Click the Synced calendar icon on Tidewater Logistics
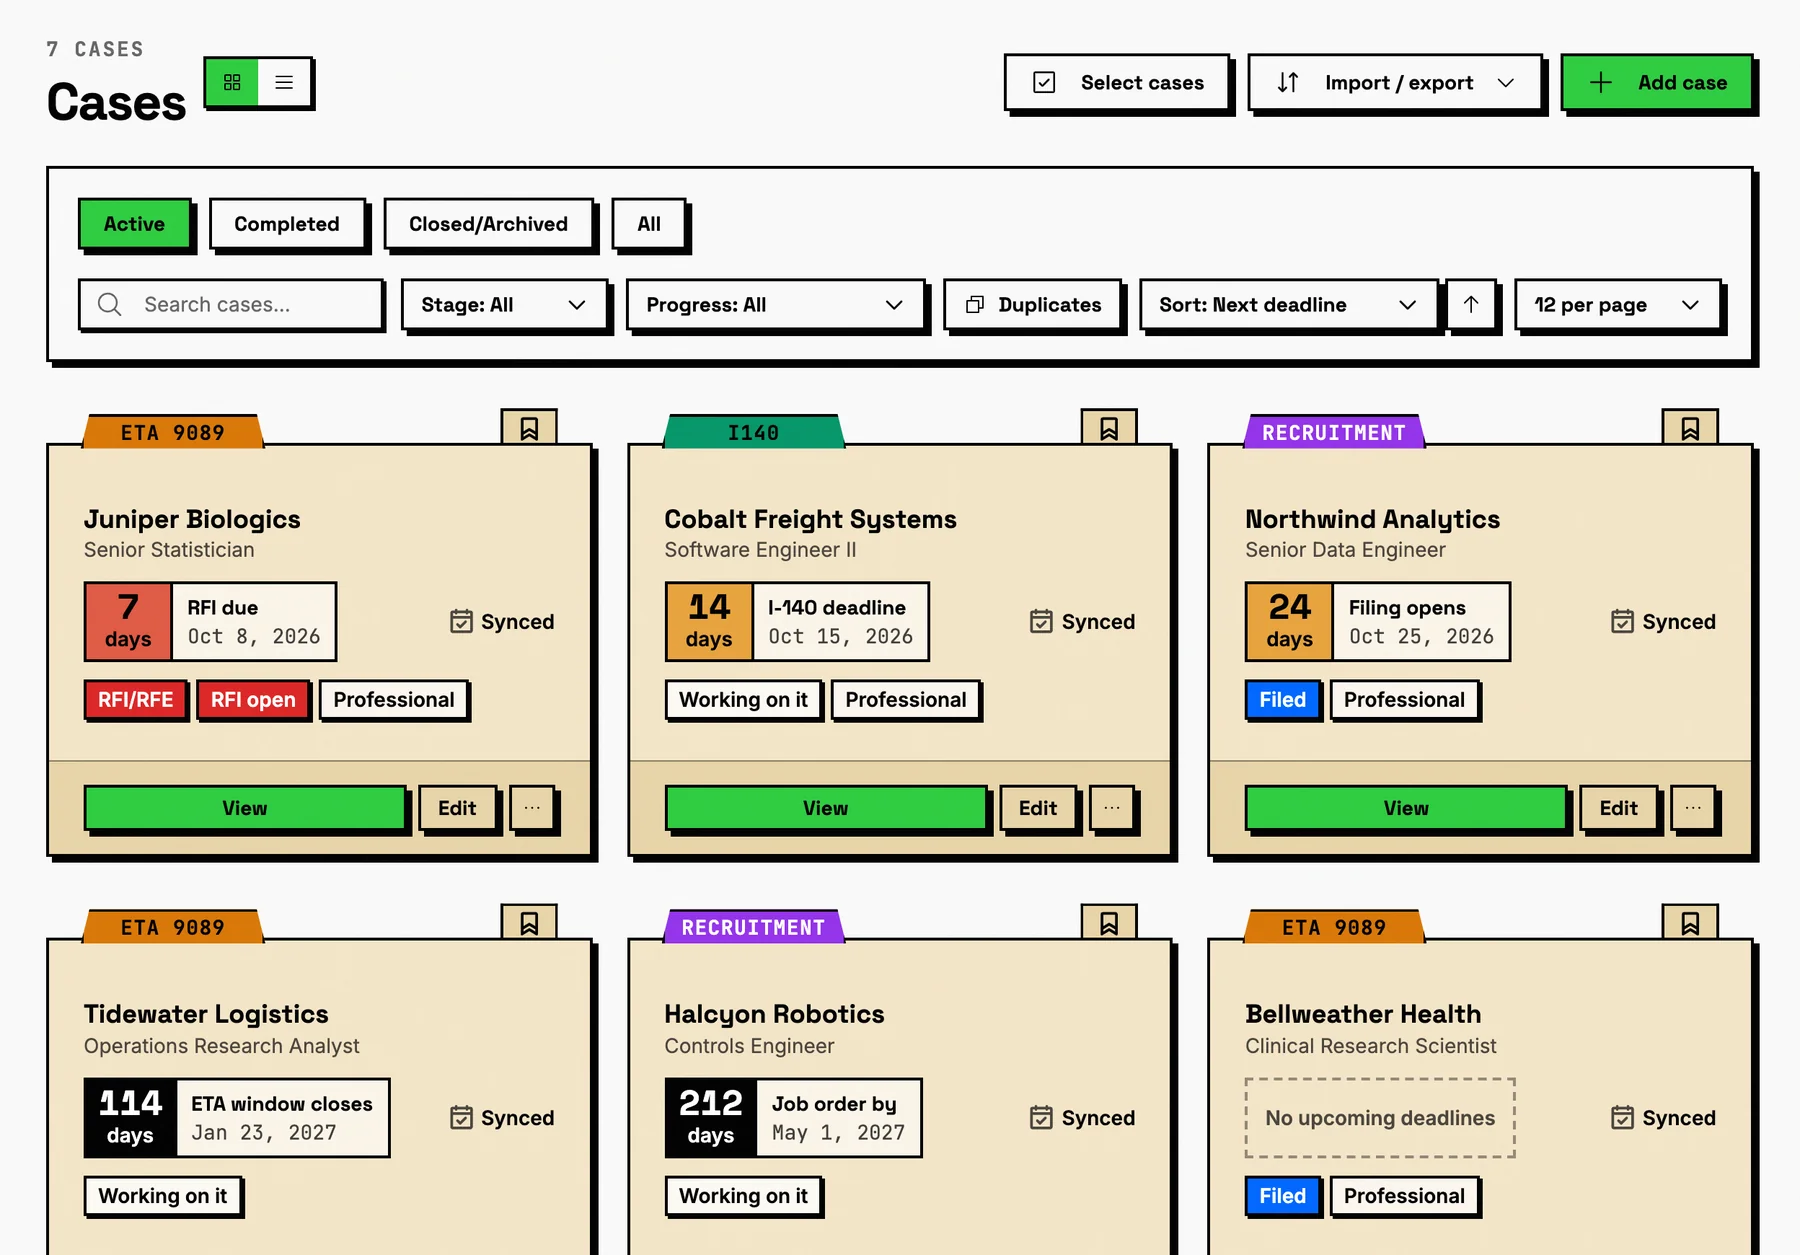 (x=461, y=1117)
